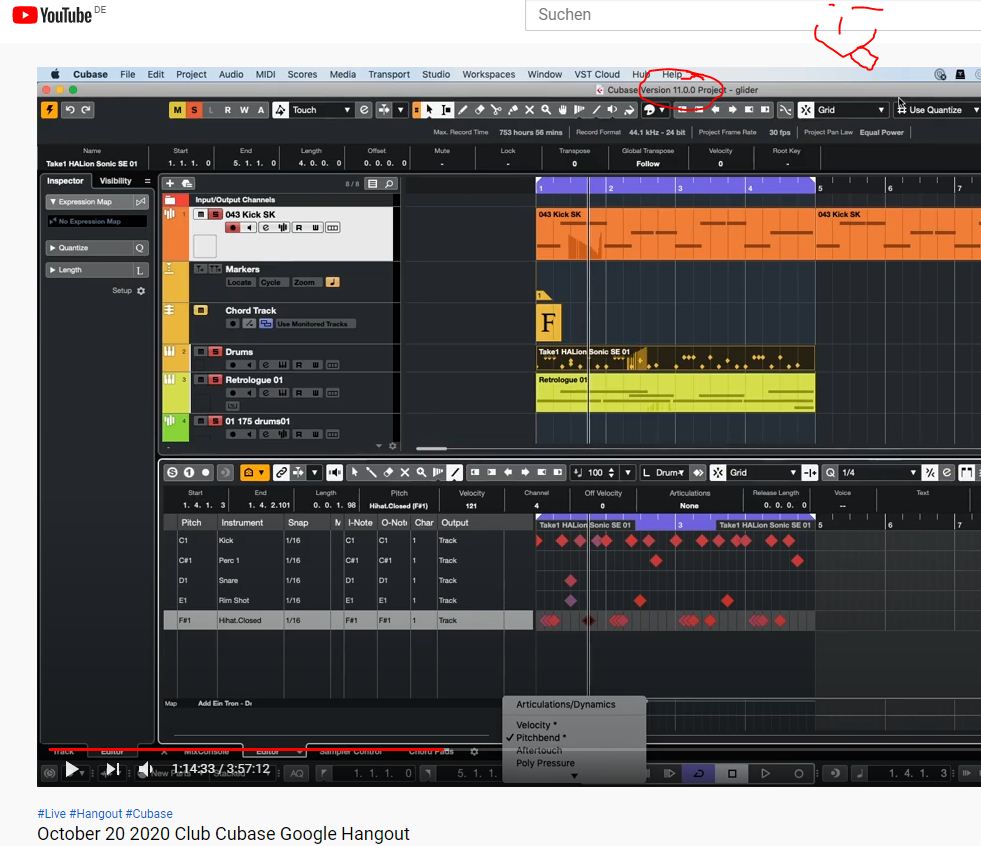Click the YouTube play button
Image resolution: width=981 pixels, height=846 pixels.
coord(72,769)
